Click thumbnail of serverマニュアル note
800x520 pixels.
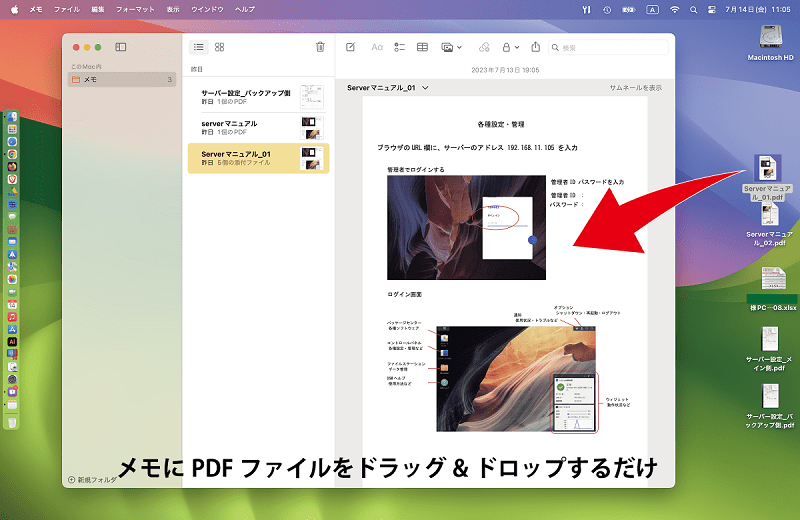[312, 128]
